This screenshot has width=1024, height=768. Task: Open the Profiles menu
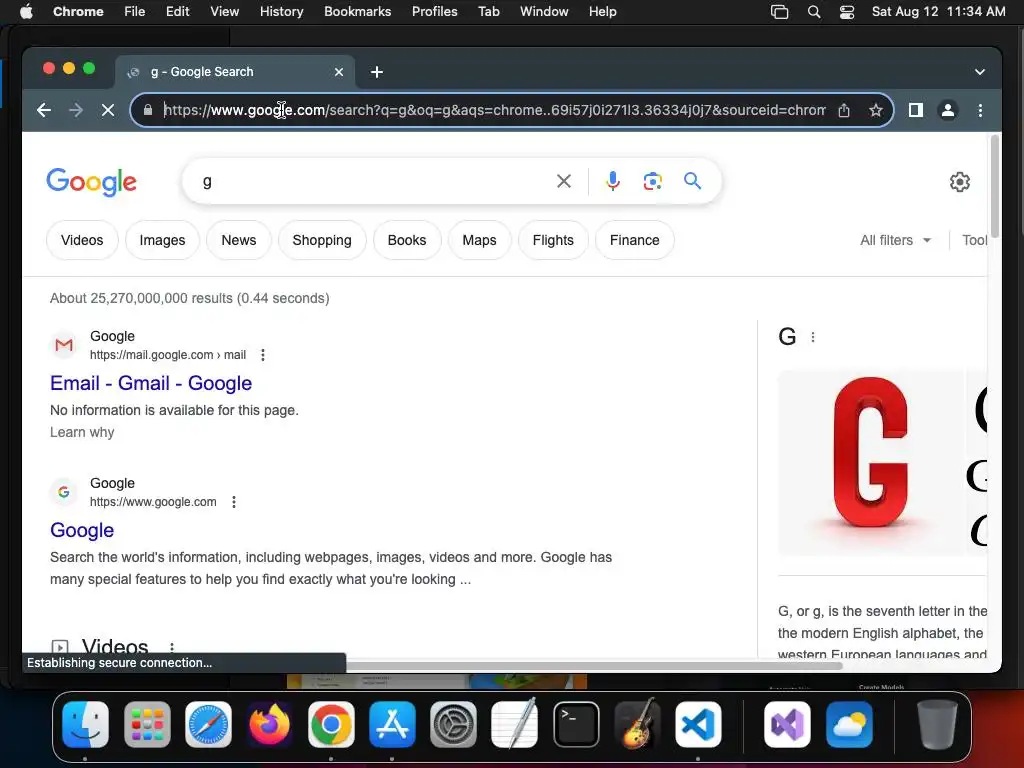pos(434,11)
